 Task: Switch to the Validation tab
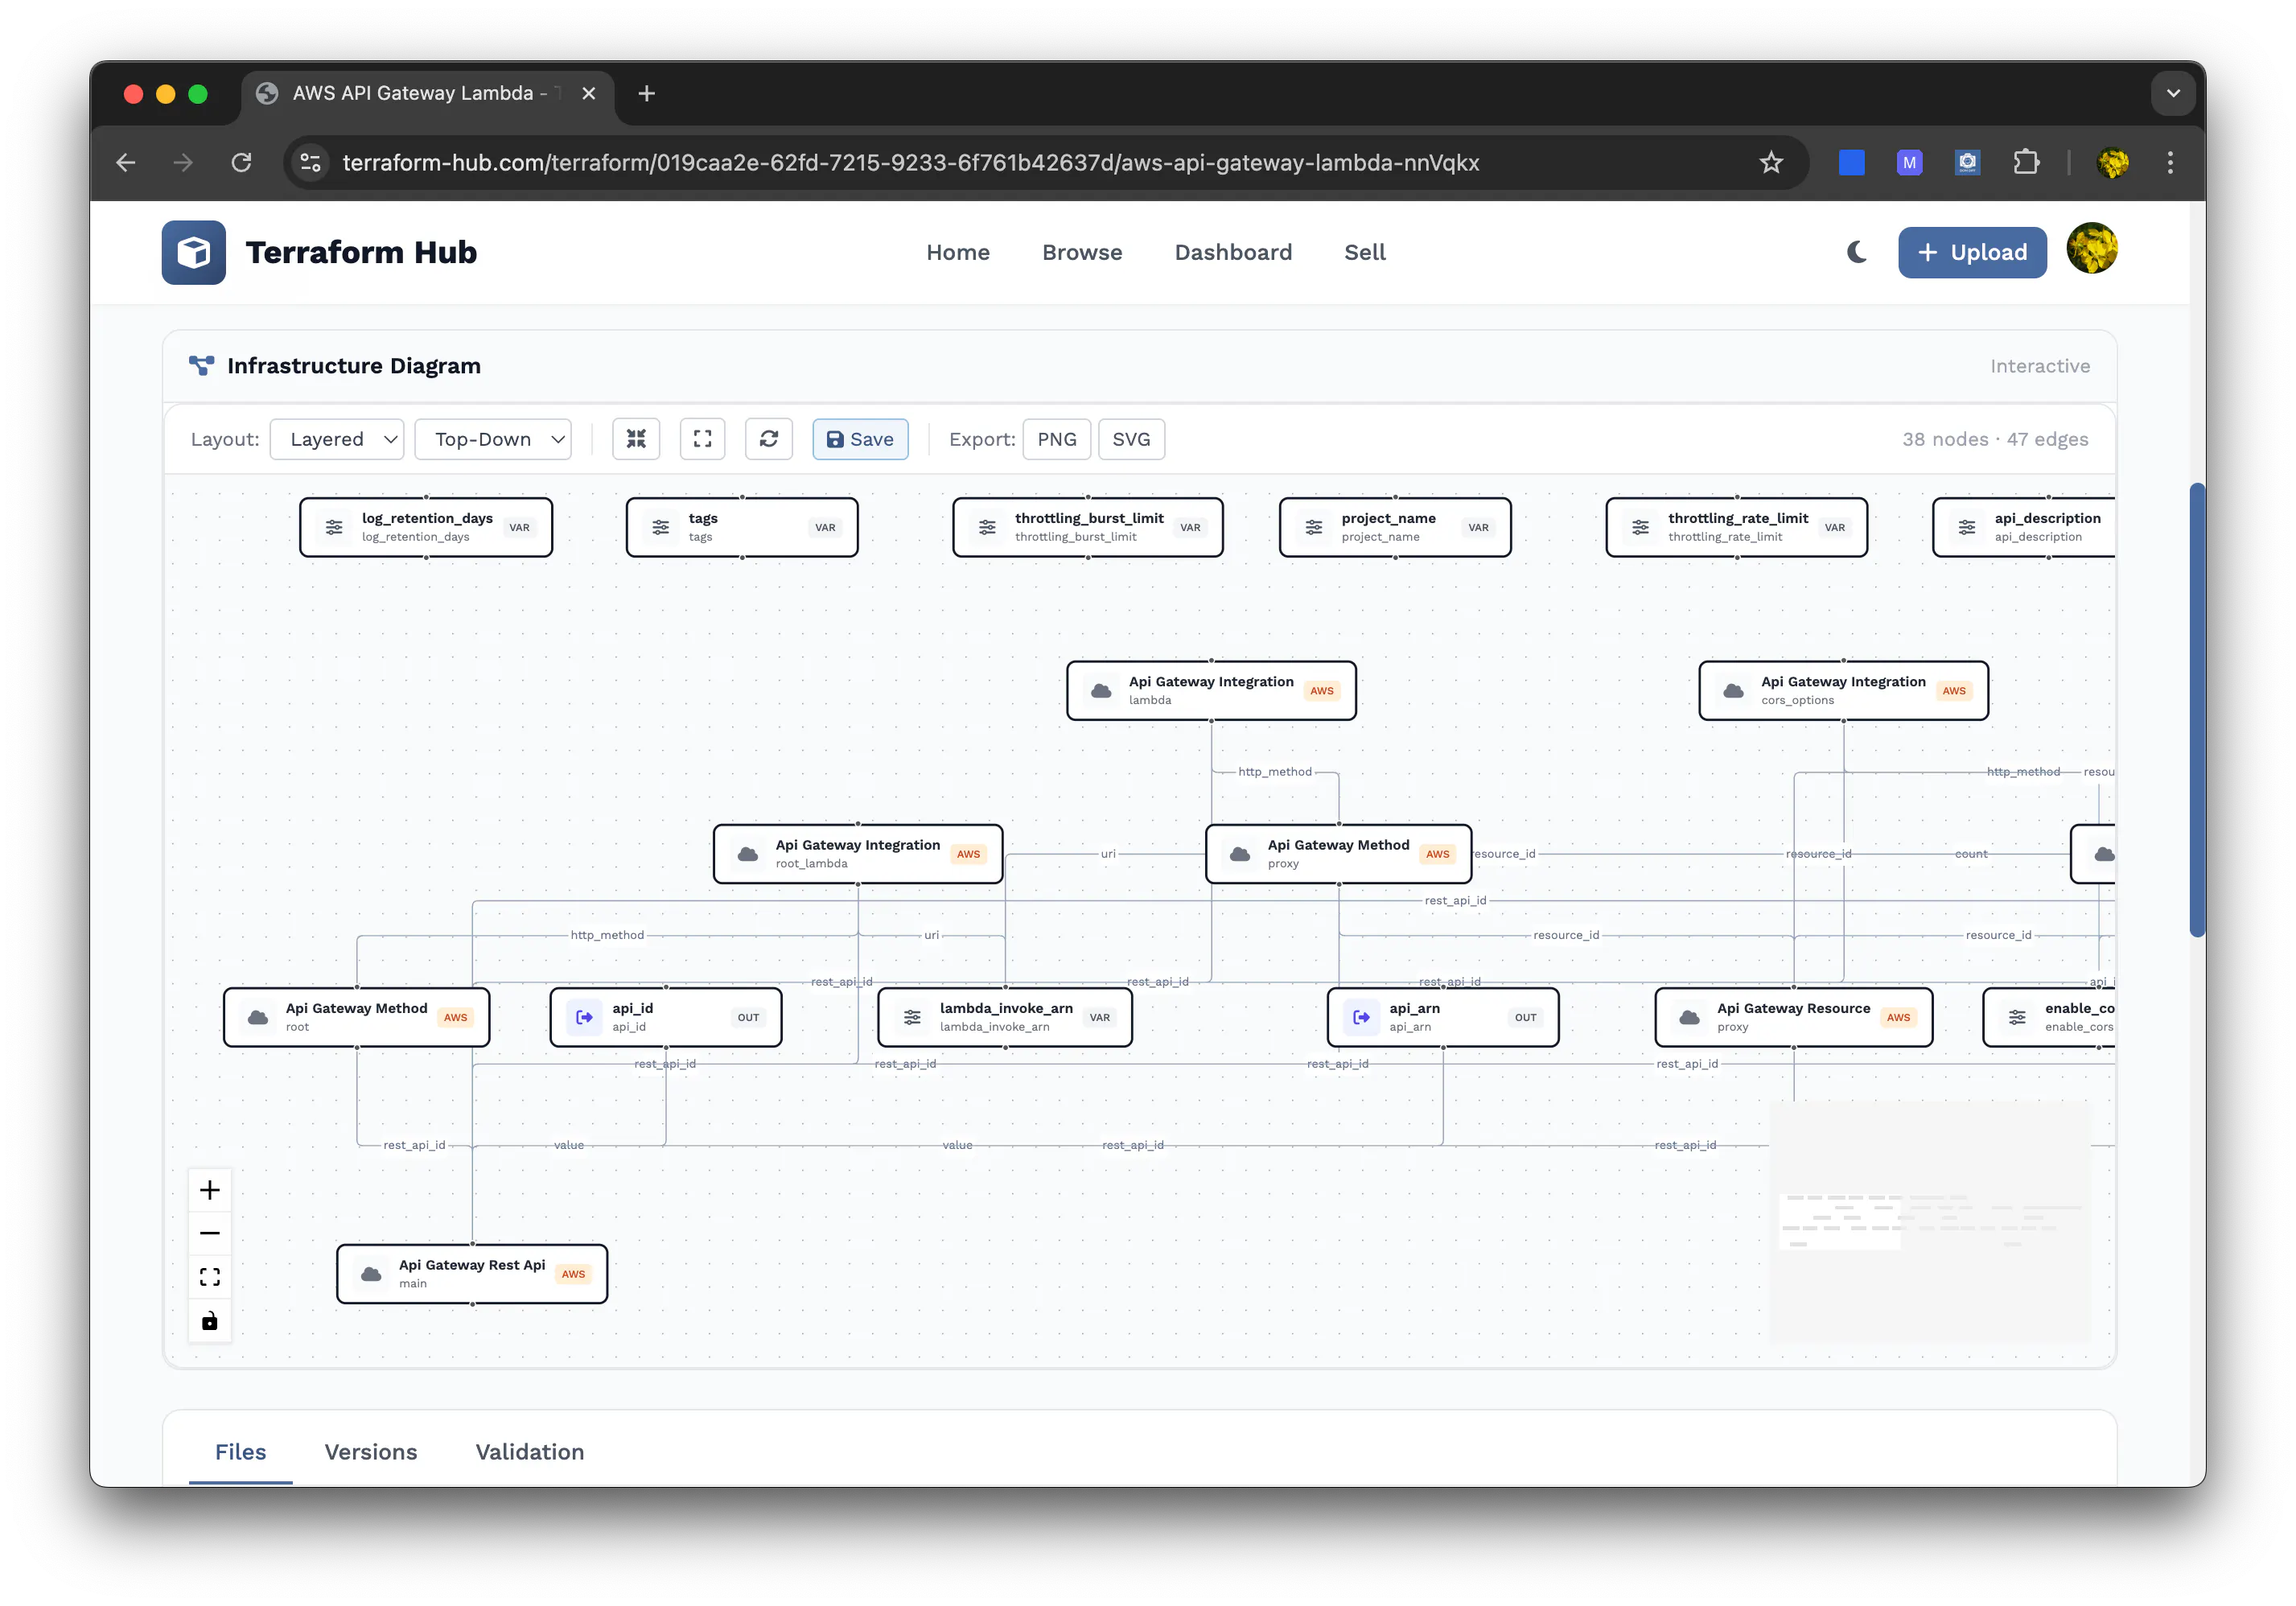point(530,1452)
